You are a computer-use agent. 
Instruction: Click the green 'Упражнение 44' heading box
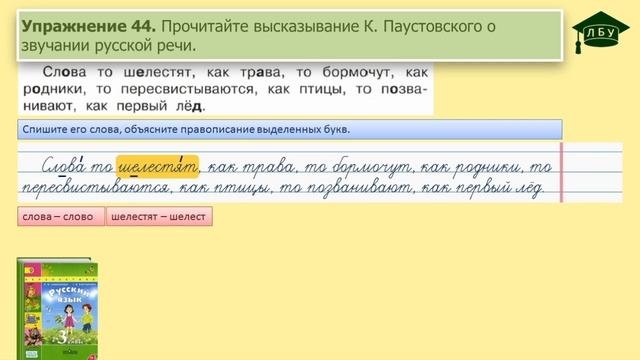click(x=290, y=36)
